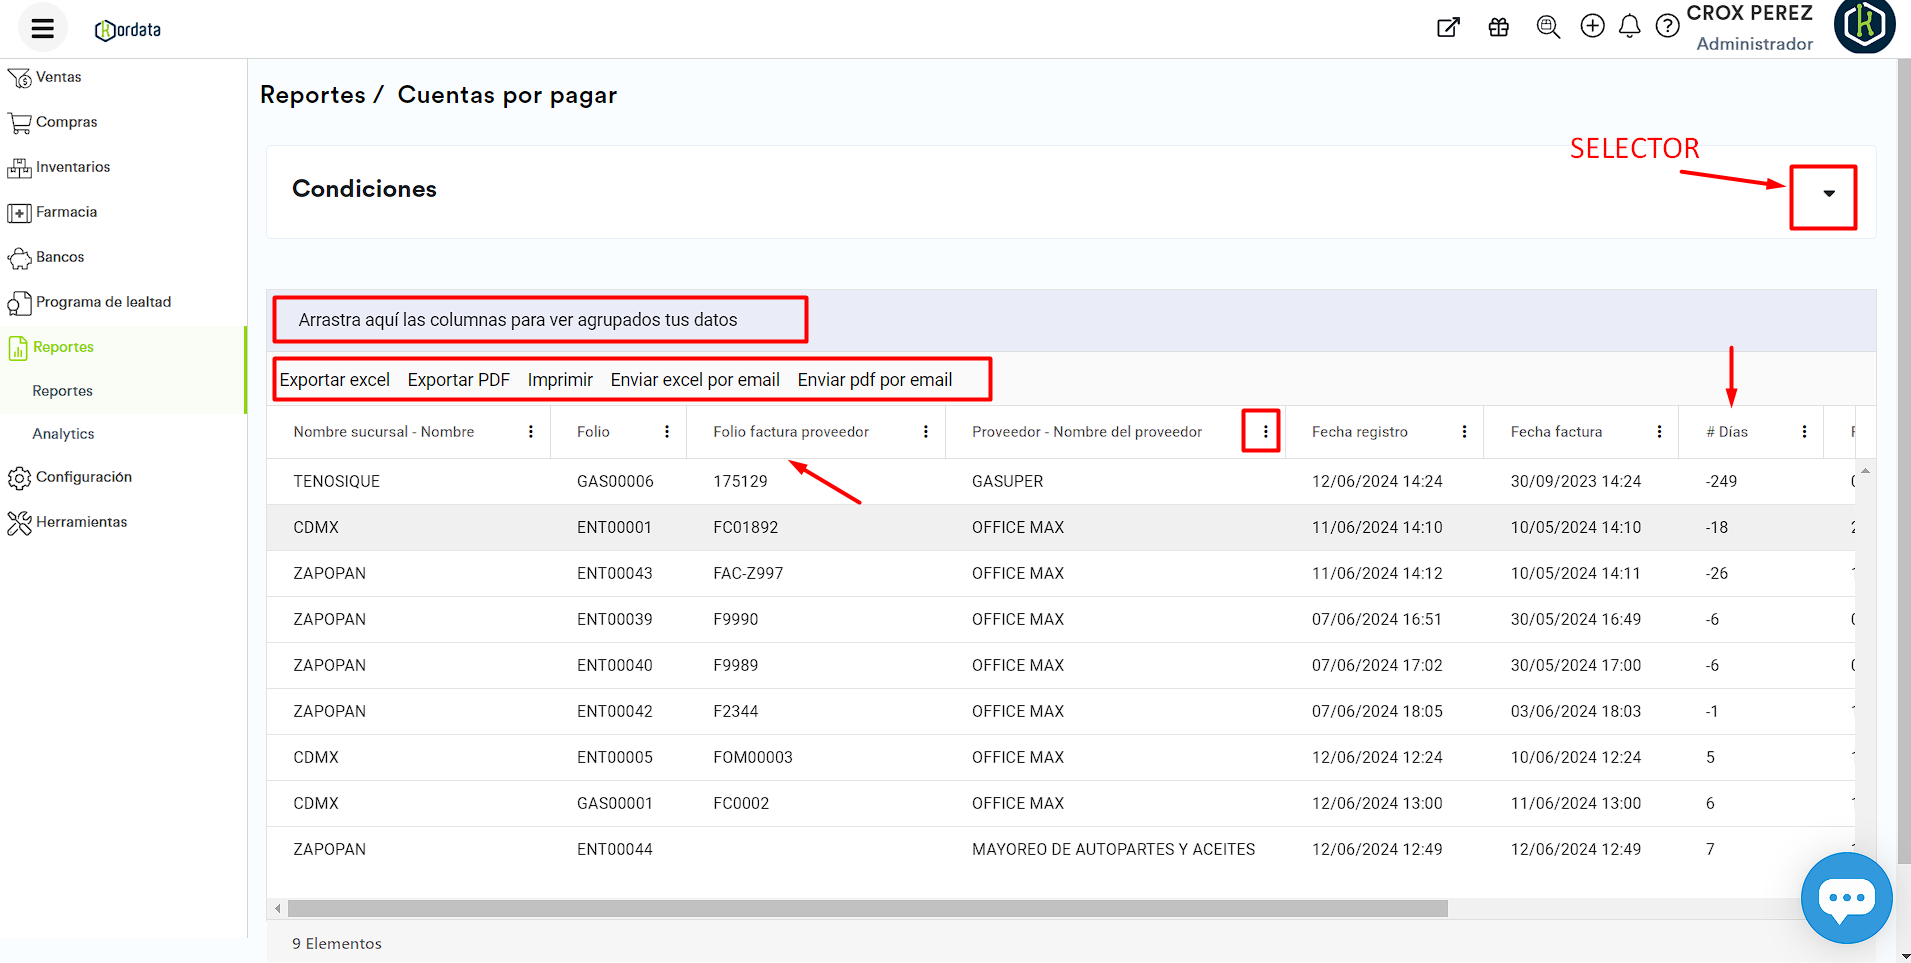This screenshot has height=963, width=1911.
Task: Go to Configuración in sidebar
Action: (x=83, y=477)
